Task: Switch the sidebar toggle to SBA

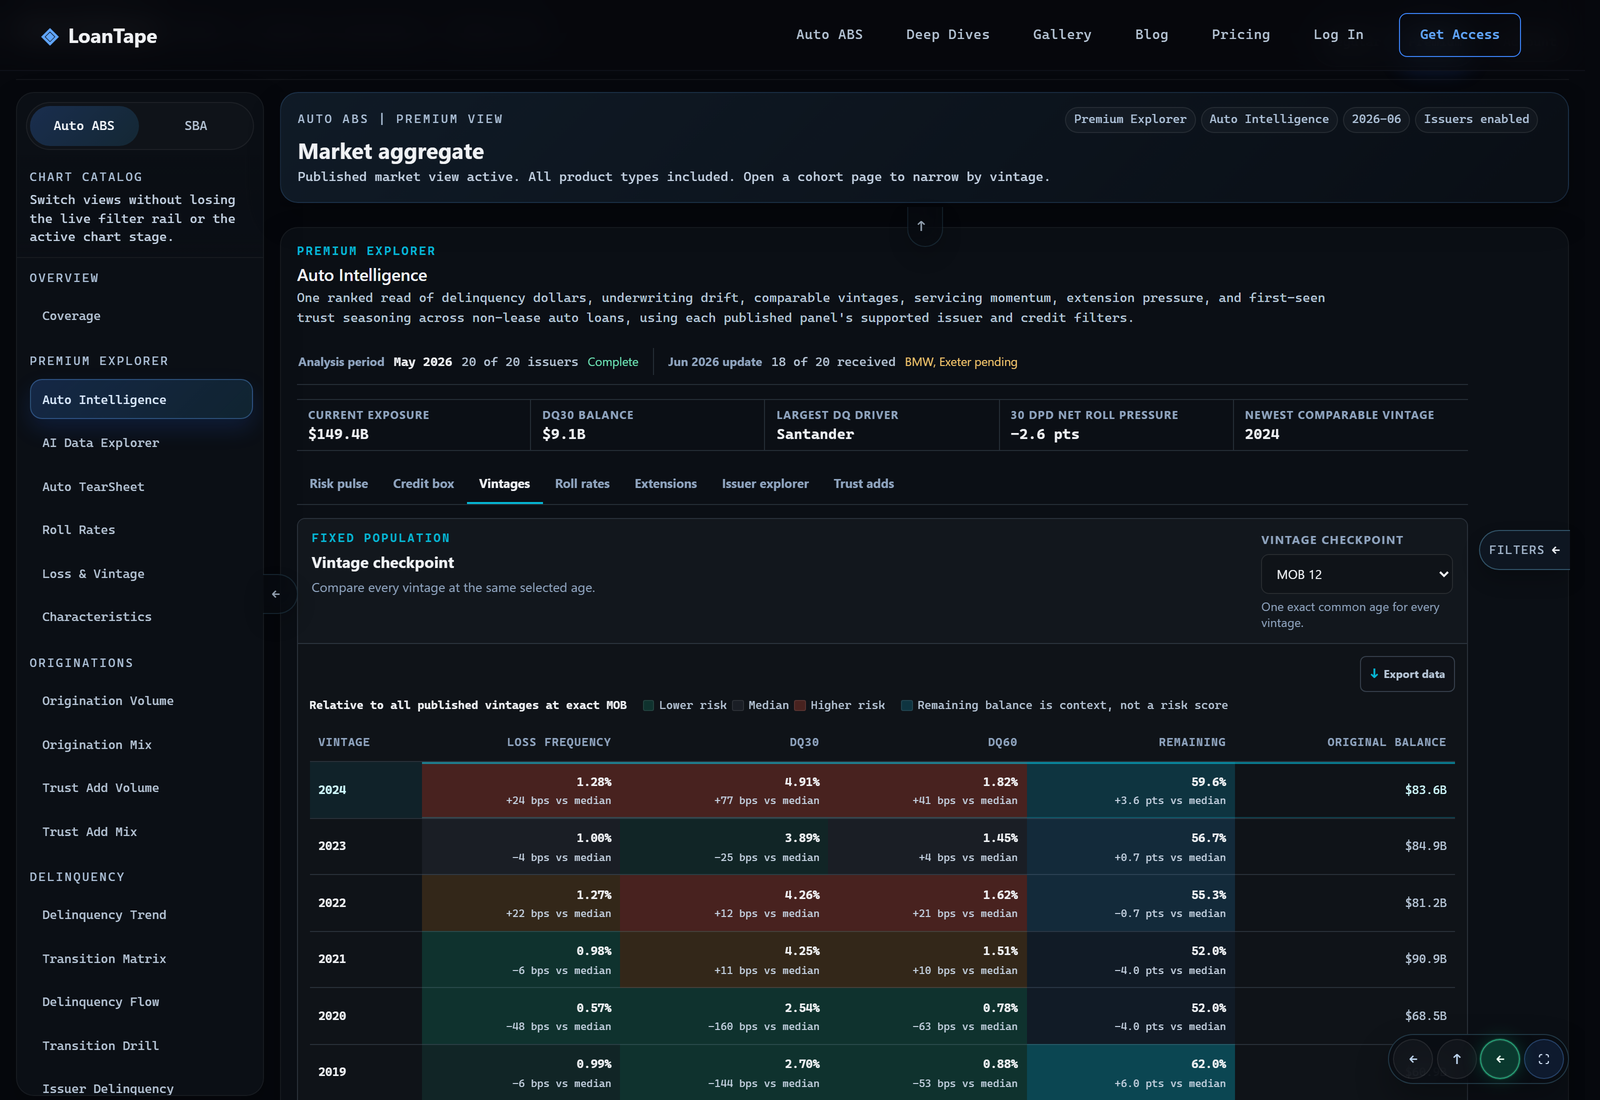Action: point(196,126)
